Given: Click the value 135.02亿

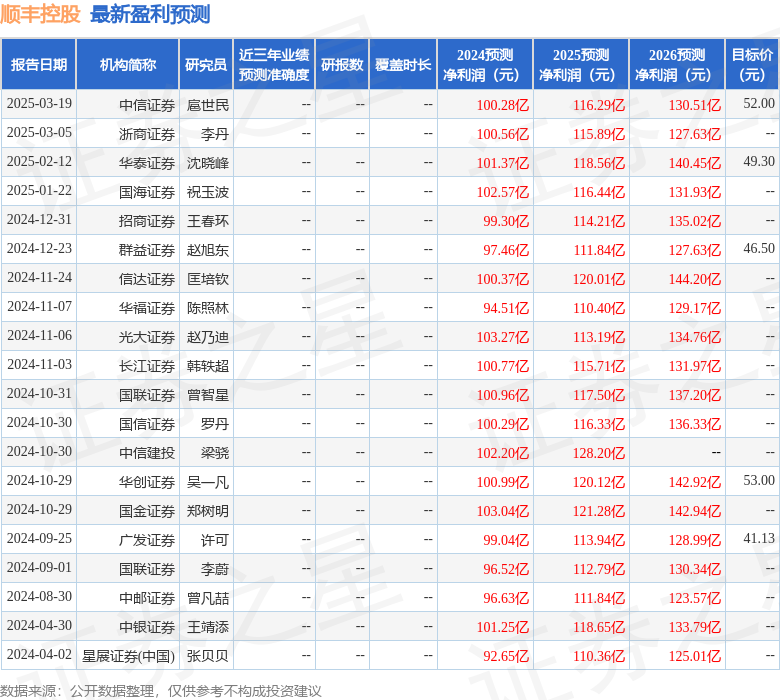Looking at the screenshot, I should 695,221.
